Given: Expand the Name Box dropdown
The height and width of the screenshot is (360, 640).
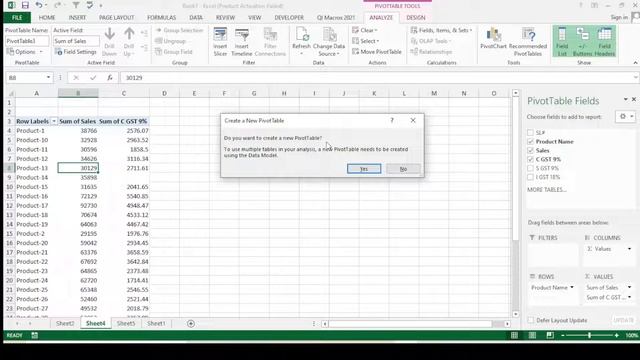Looking at the screenshot, I should (x=48, y=78).
